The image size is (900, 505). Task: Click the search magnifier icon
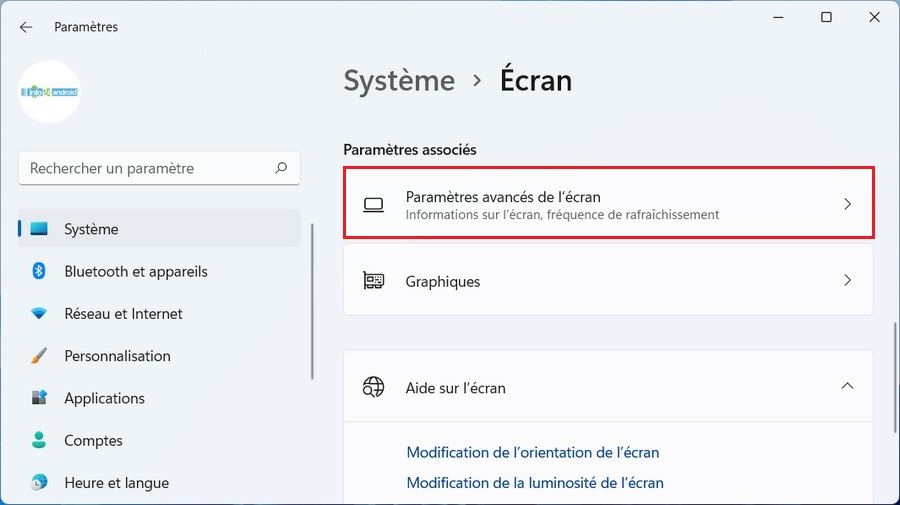tap(282, 168)
